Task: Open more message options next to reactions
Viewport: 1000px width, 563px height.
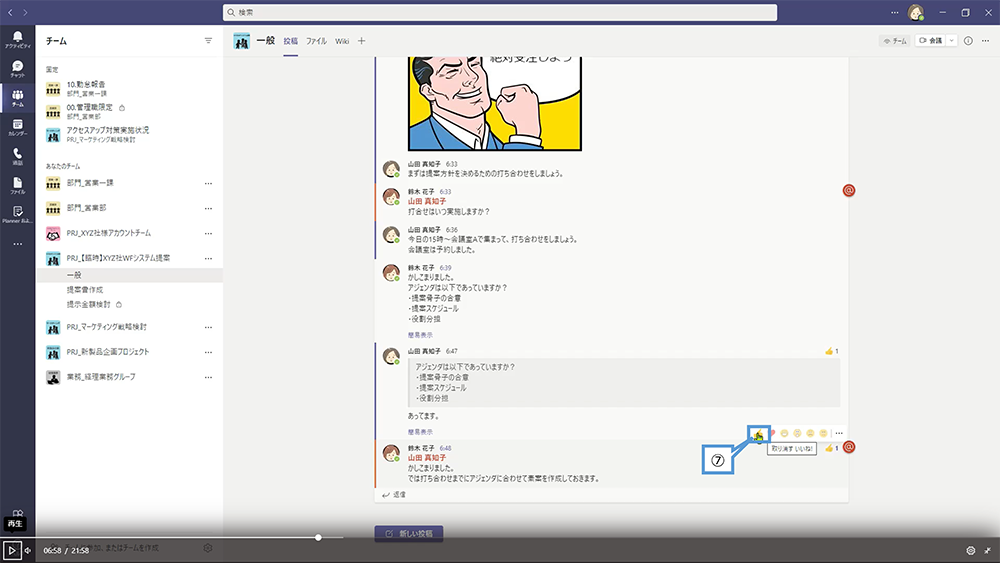Action: 839,433
